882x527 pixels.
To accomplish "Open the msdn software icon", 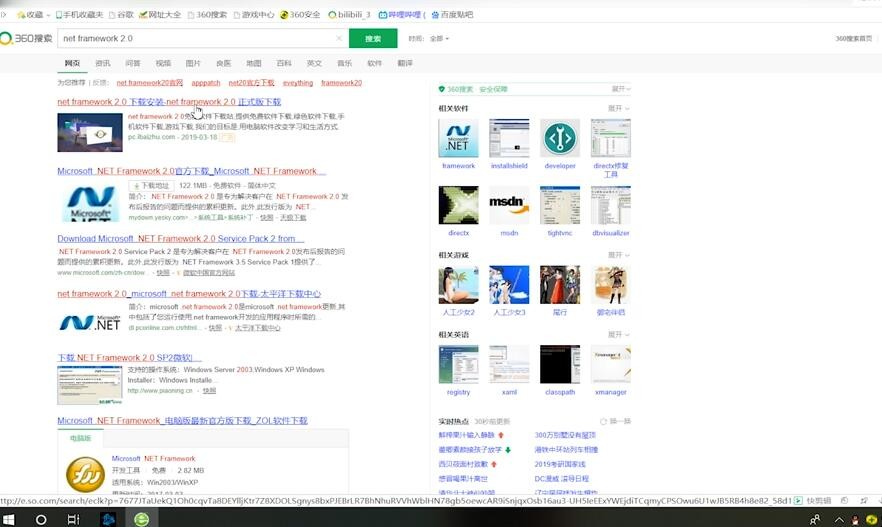I will coord(509,205).
